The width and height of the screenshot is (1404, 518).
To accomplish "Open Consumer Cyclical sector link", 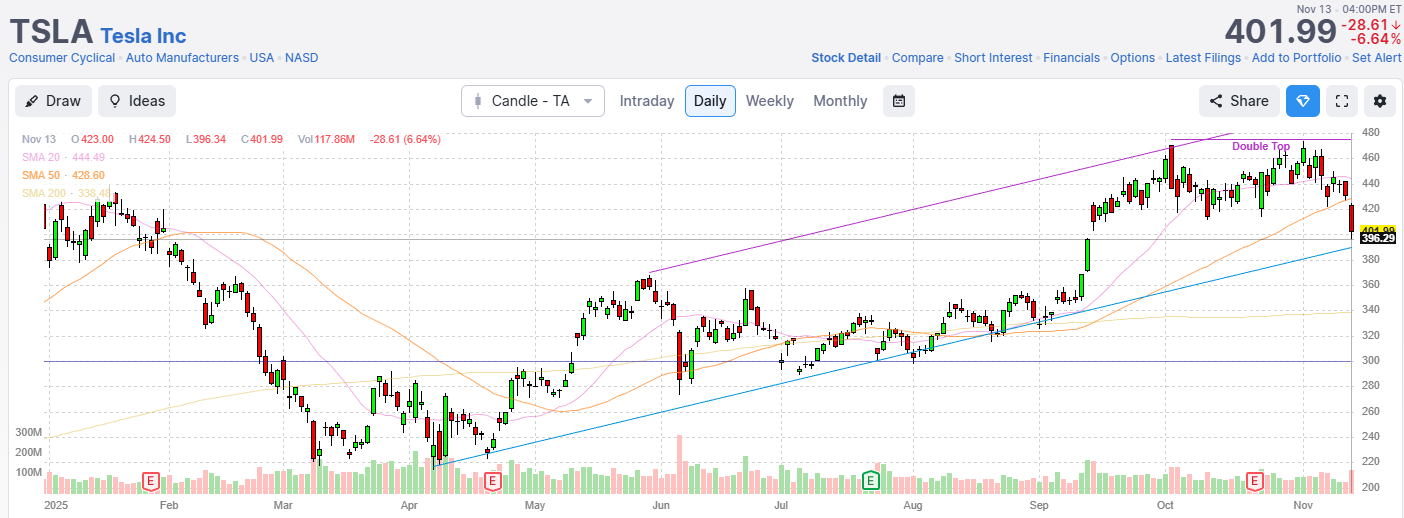I will pos(63,58).
